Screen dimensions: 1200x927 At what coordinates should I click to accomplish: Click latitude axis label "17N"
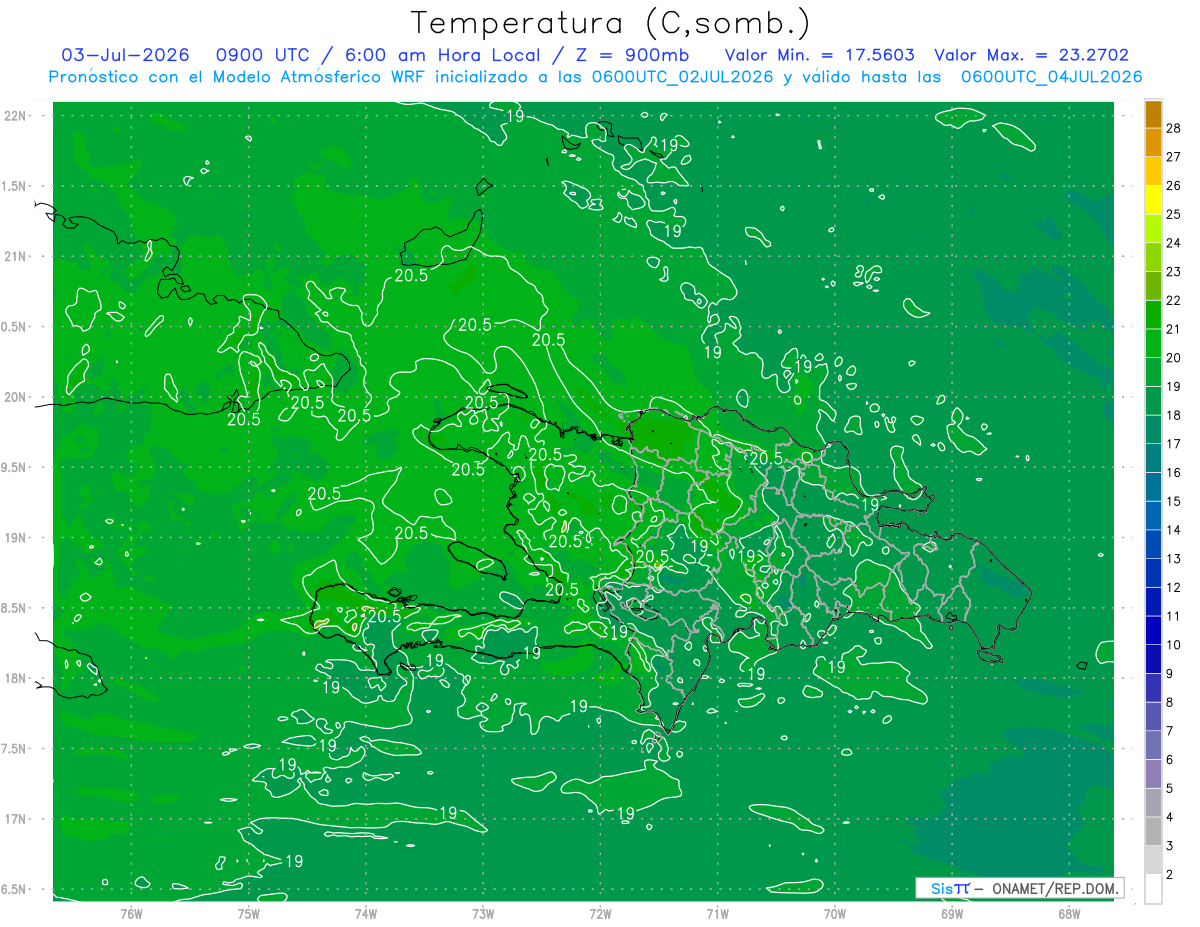[x=17, y=819]
